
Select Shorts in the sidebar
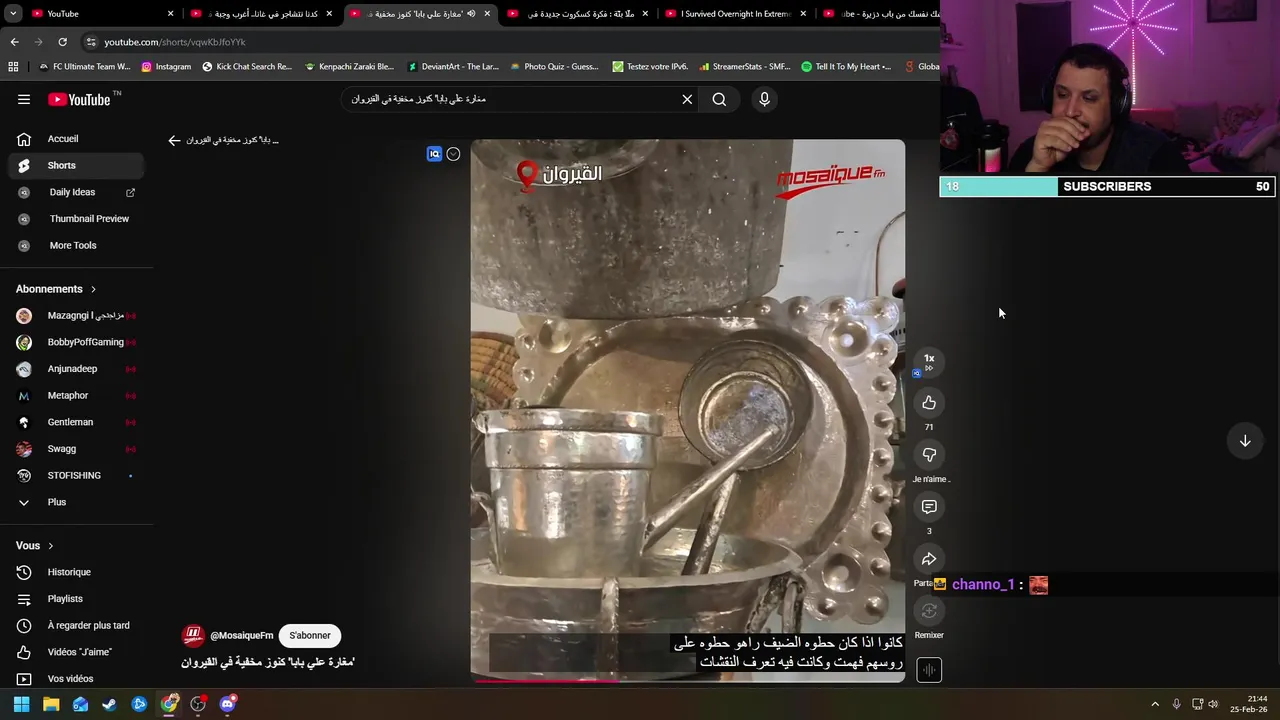click(x=77, y=165)
